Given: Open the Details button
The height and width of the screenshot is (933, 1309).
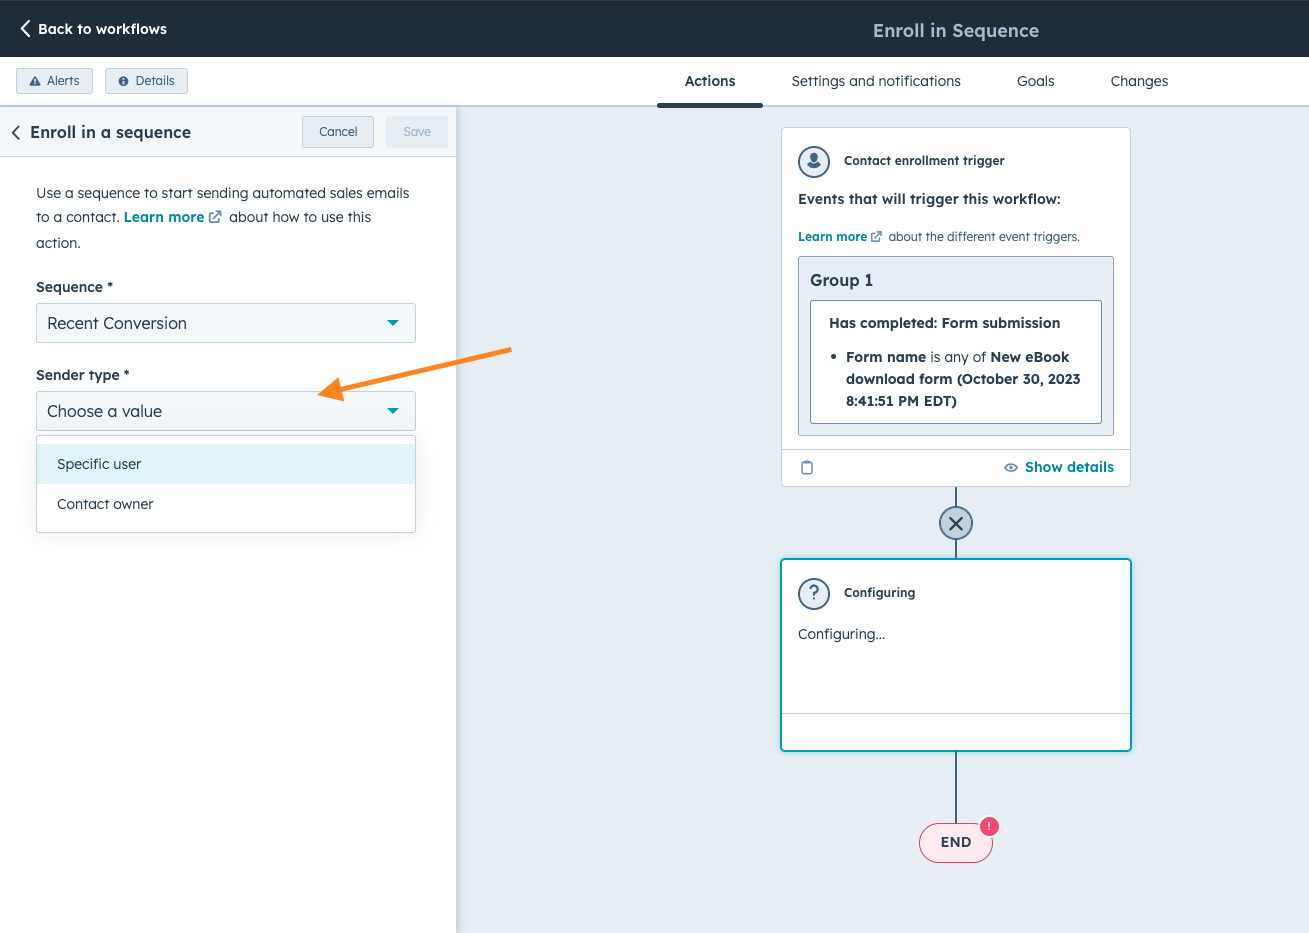Looking at the screenshot, I should click(146, 81).
